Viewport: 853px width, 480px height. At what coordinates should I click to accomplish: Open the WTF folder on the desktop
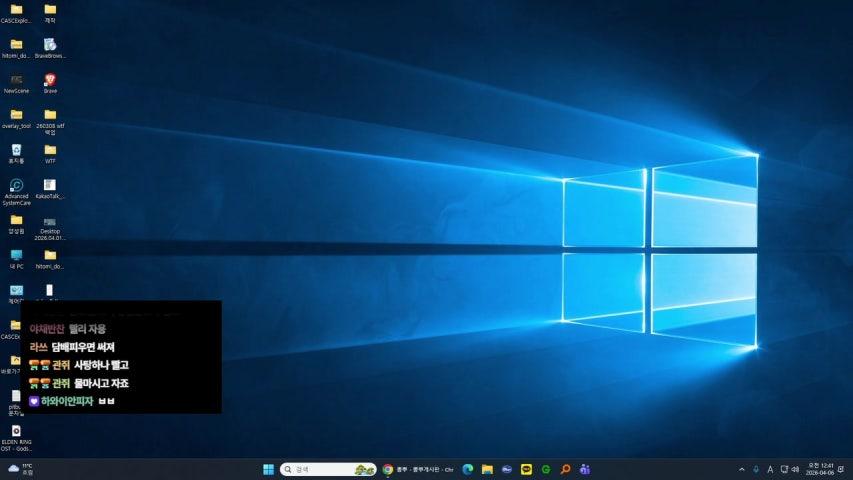(x=50, y=150)
